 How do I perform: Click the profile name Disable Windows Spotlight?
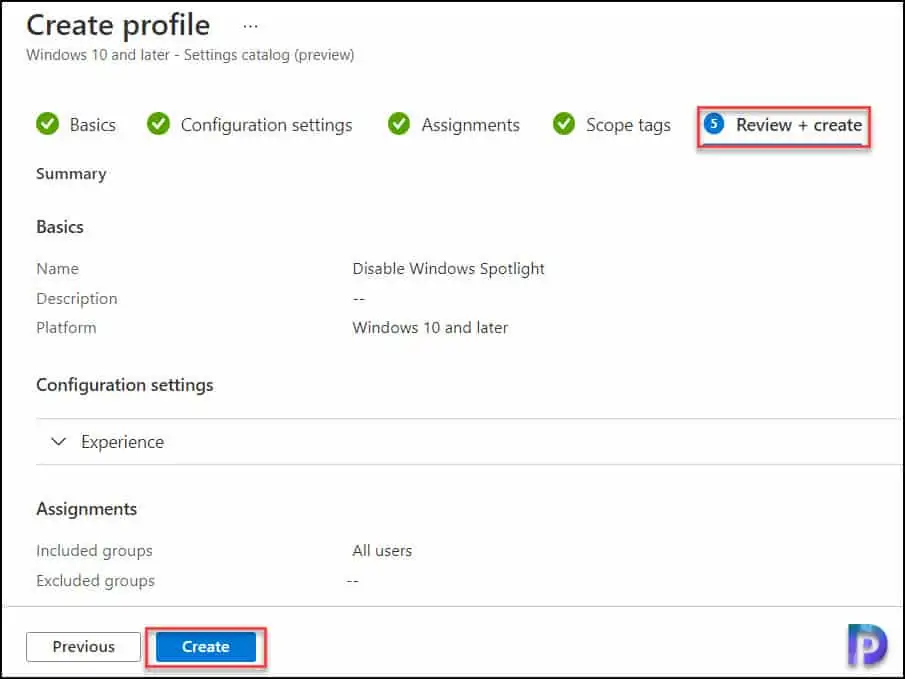(x=448, y=269)
